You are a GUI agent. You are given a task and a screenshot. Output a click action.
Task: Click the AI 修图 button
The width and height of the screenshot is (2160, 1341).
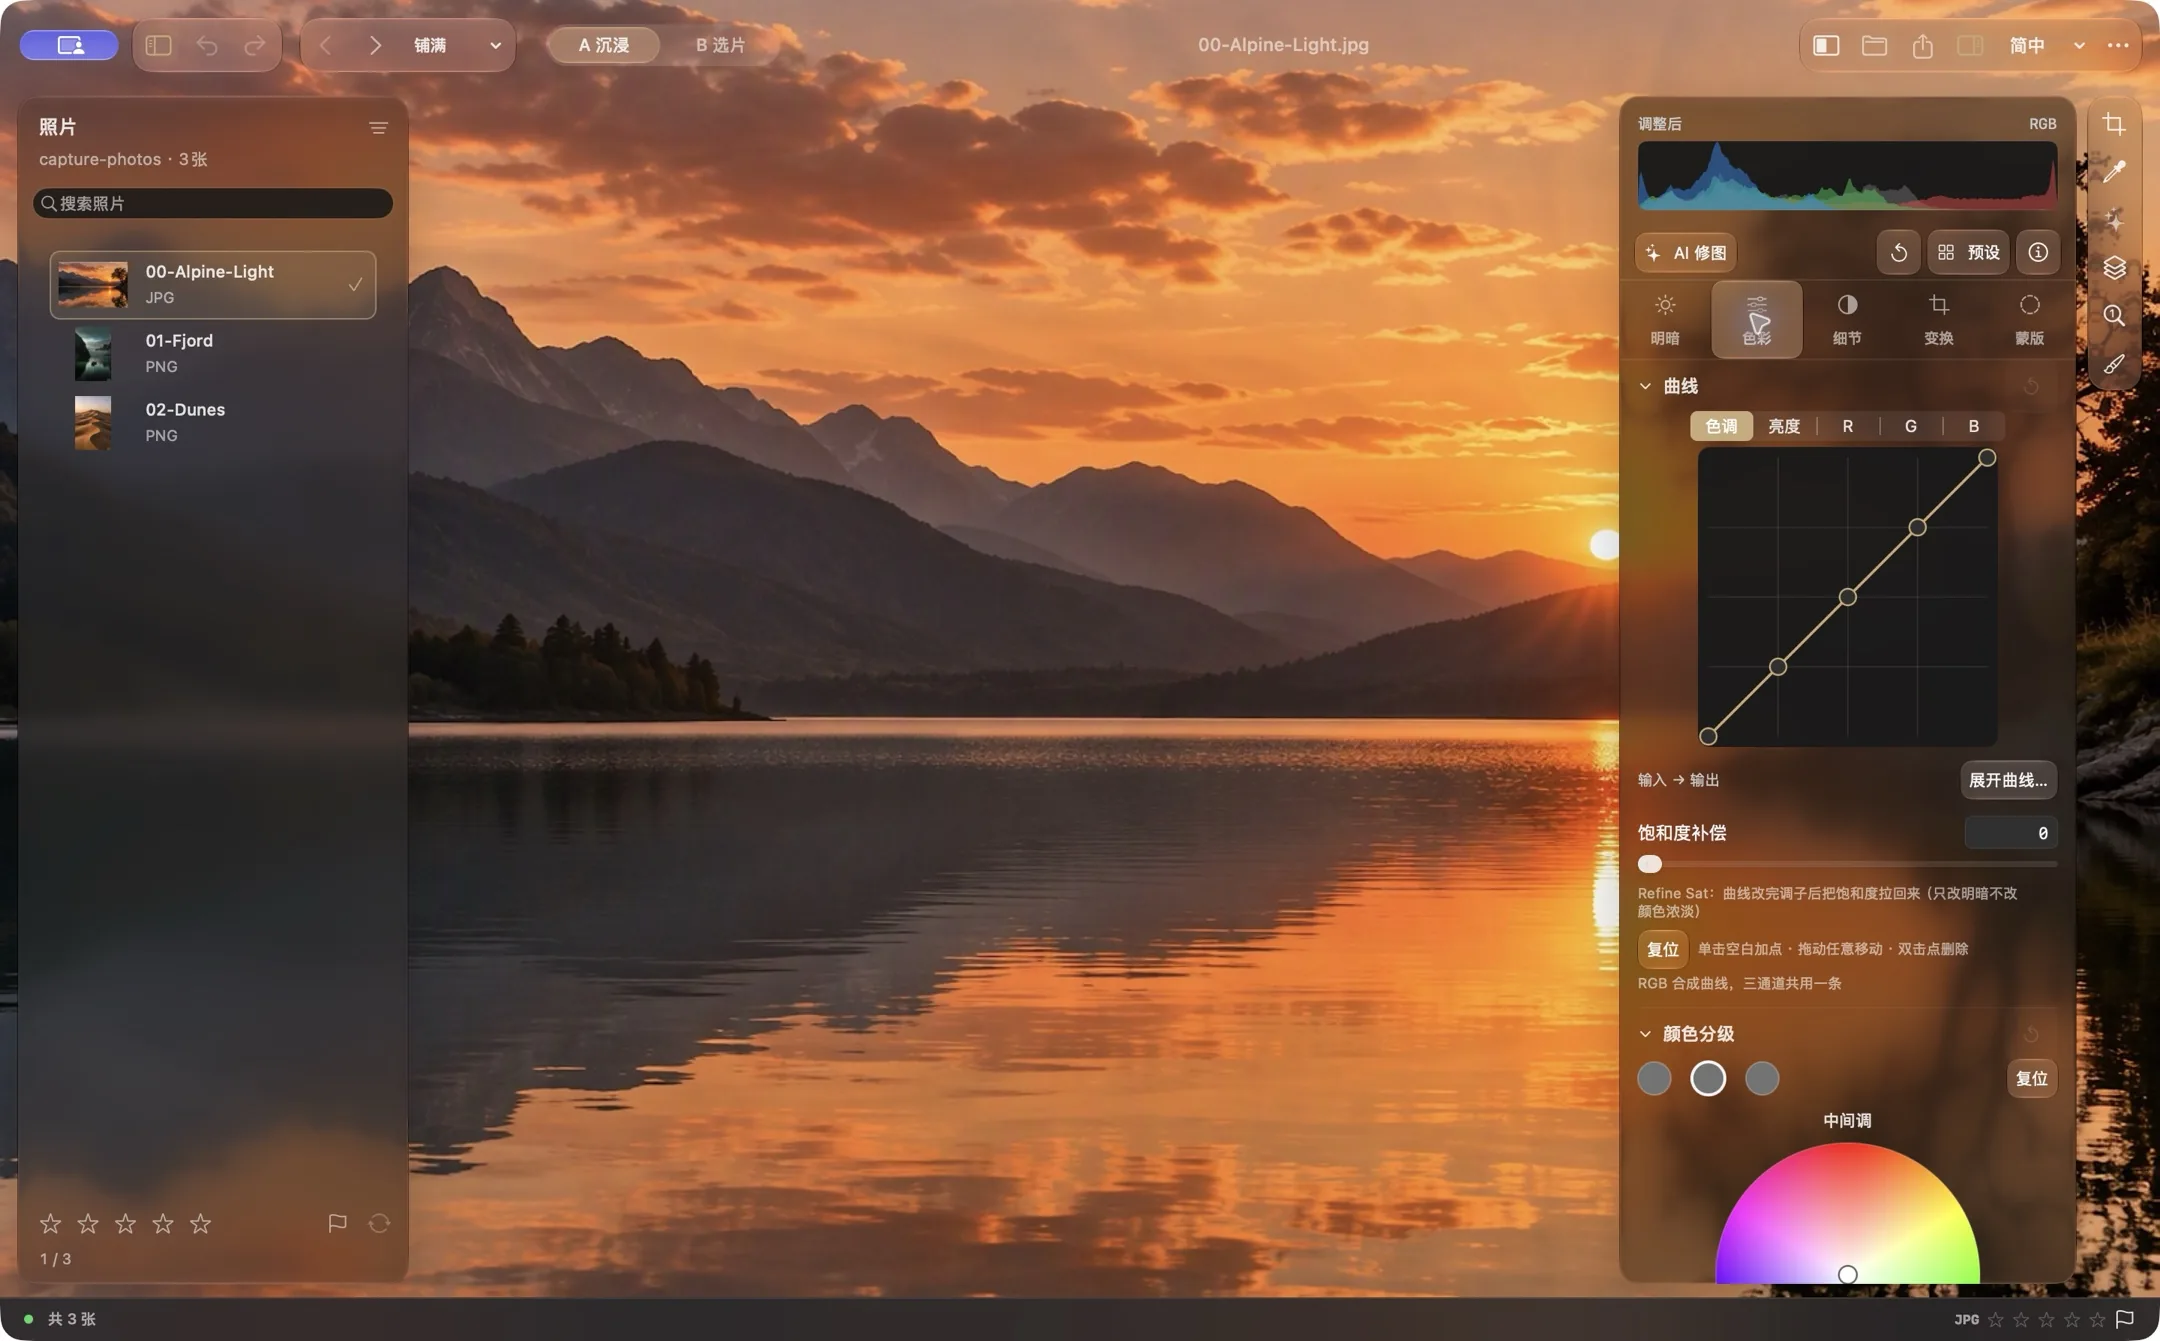click(1686, 252)
